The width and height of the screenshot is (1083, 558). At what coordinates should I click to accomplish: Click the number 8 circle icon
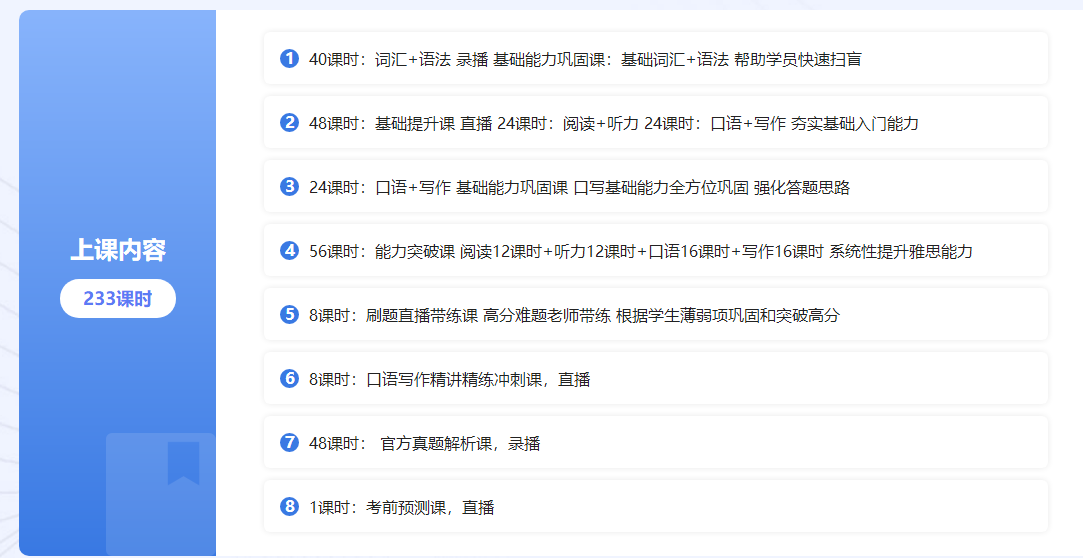pyautogui.click(x=290, y=507)
